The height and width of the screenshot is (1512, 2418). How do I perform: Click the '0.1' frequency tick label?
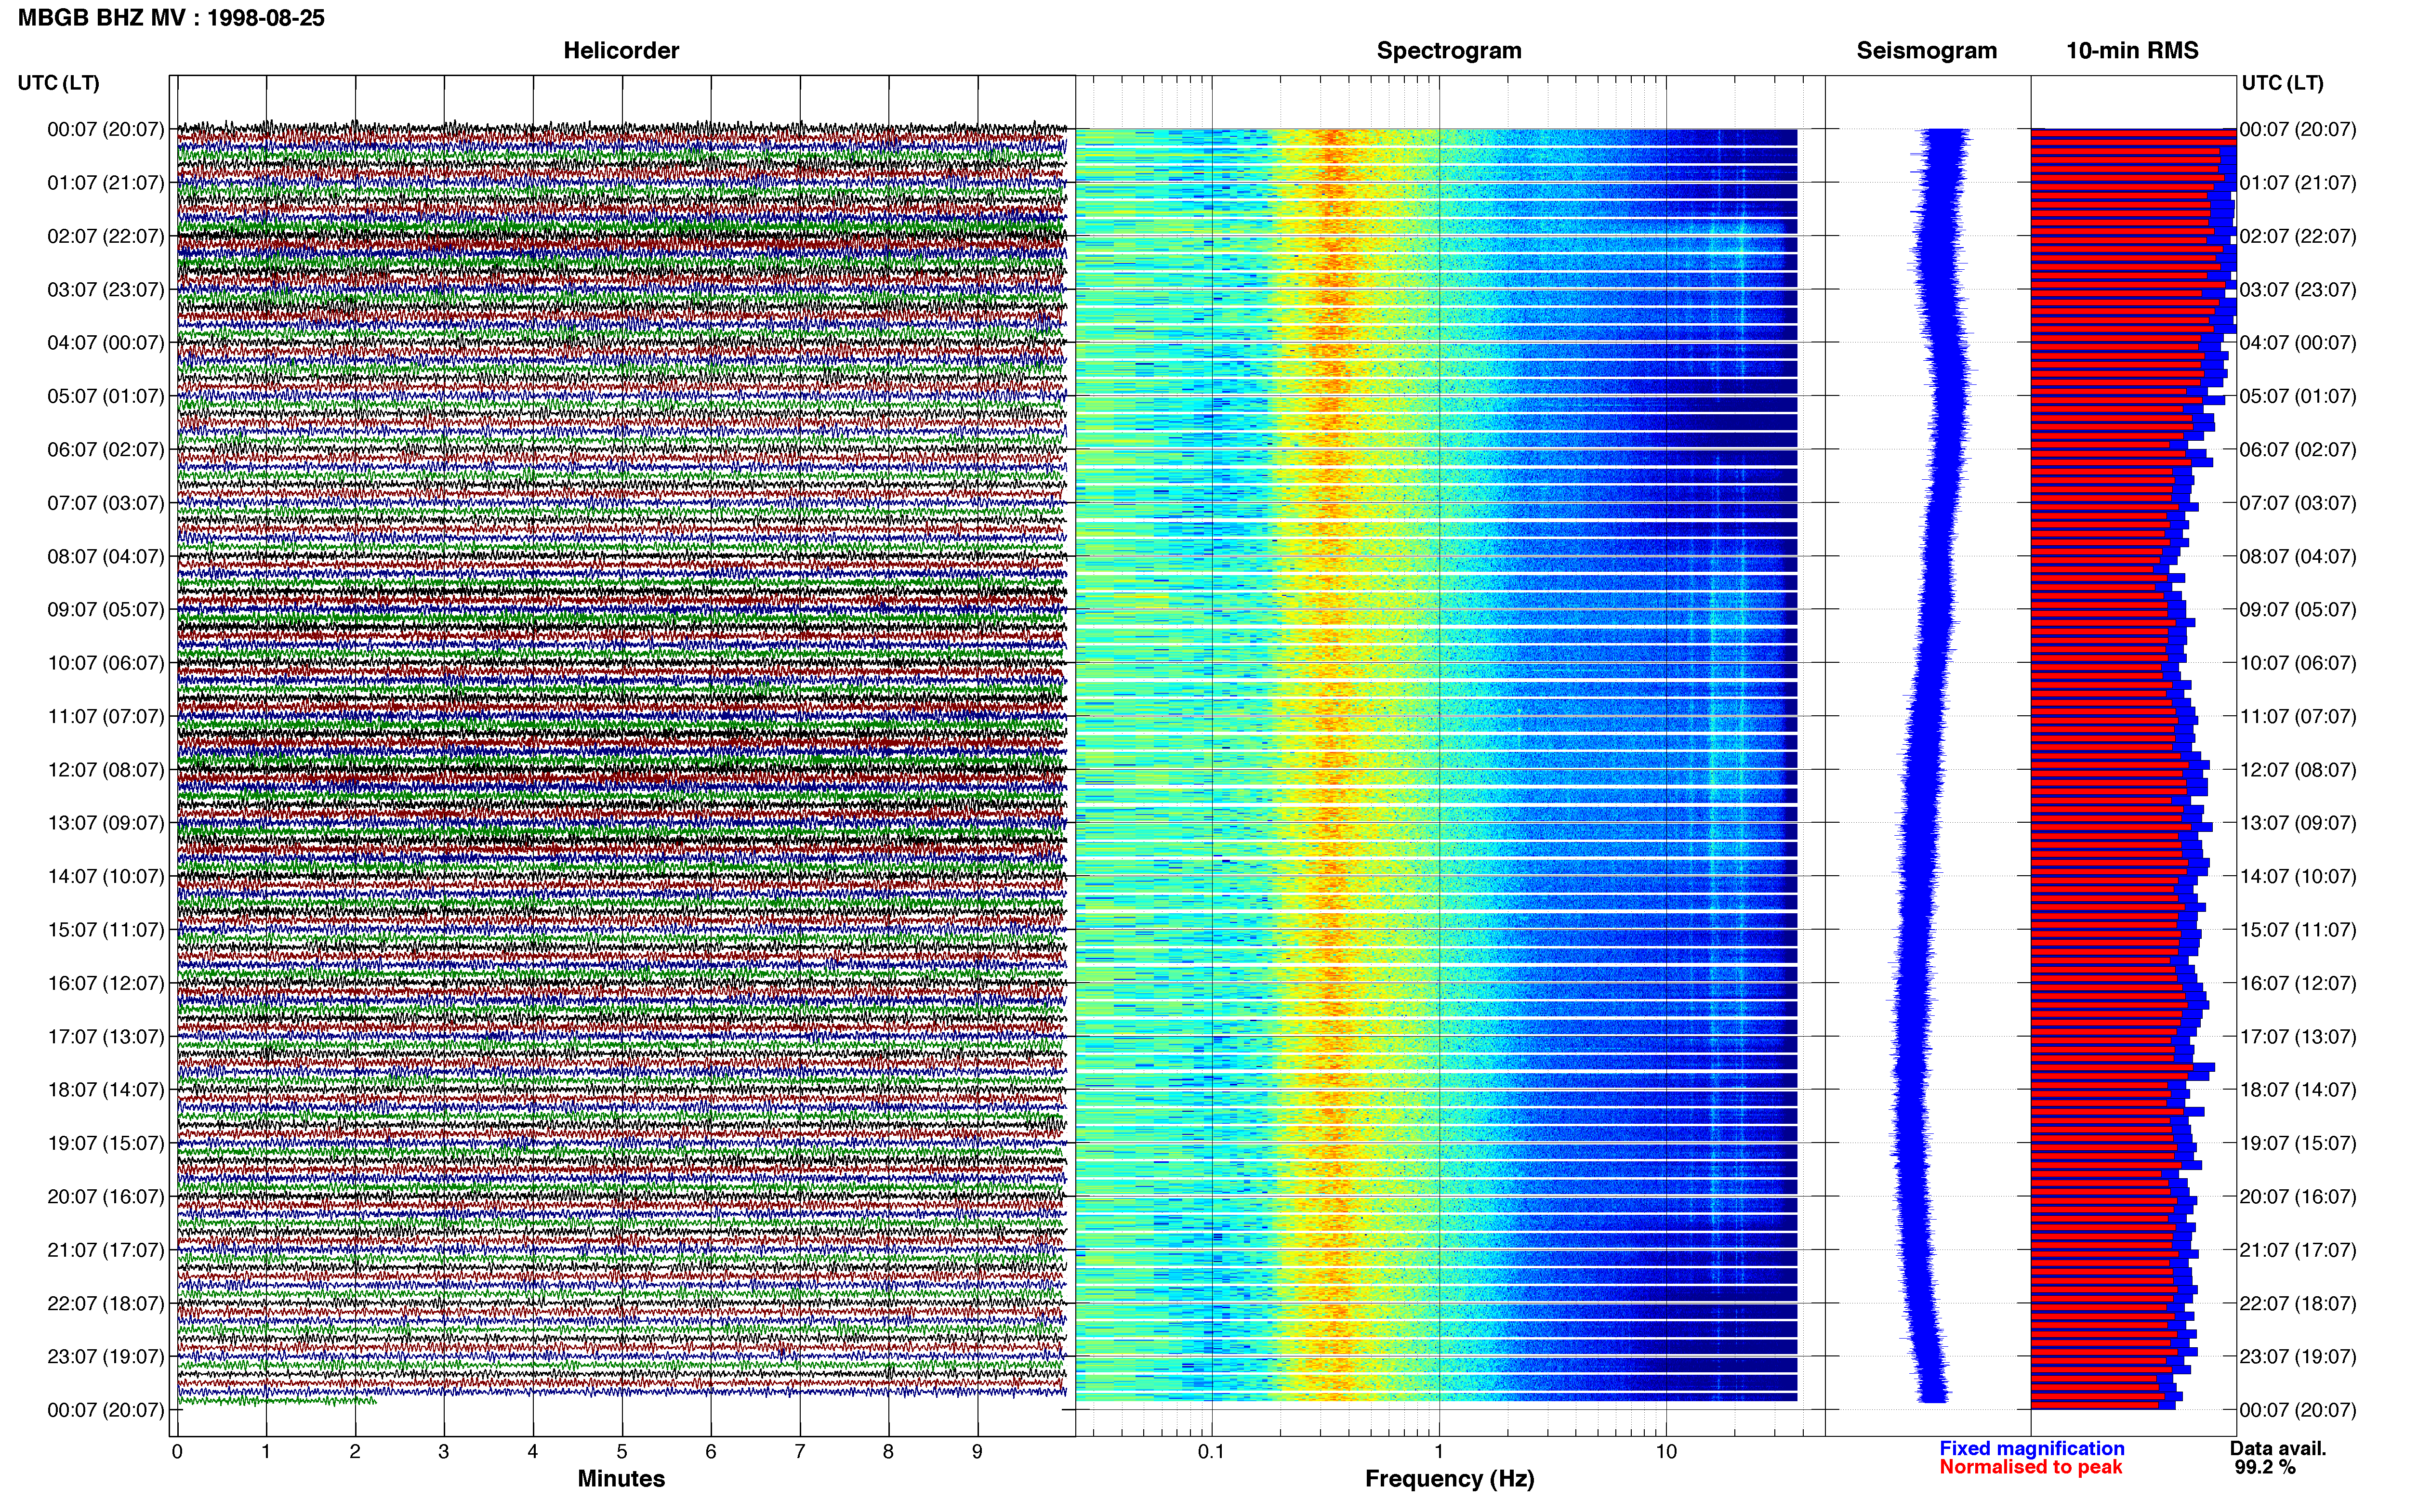(1211, 1452)
